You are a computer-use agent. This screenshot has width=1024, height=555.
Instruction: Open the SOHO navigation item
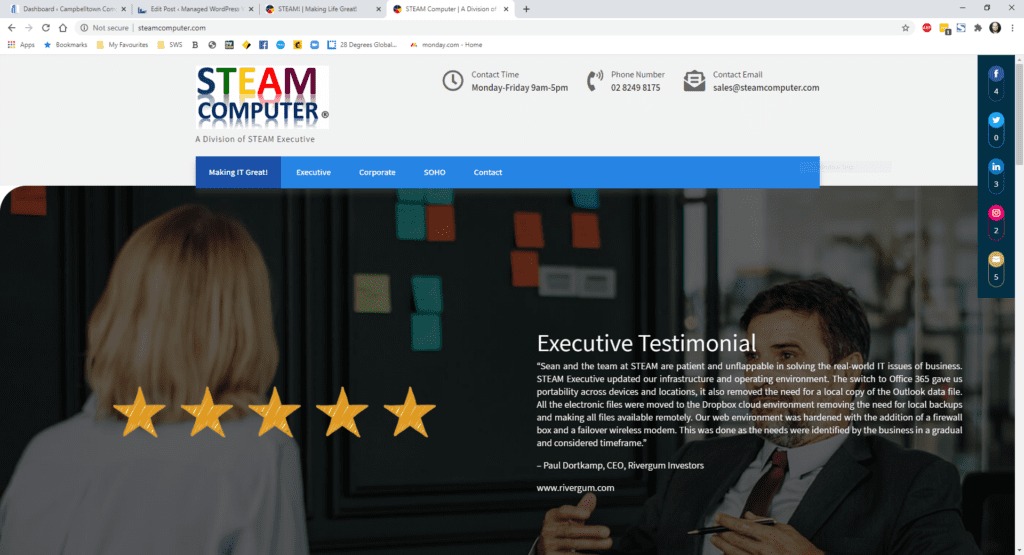tap(434, 172)
